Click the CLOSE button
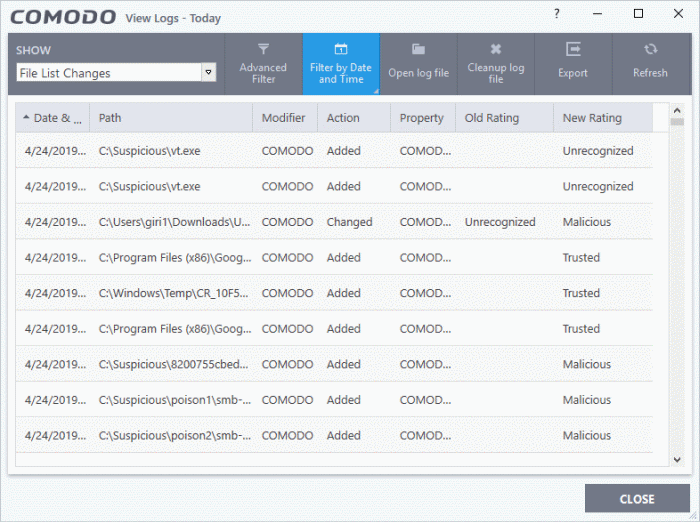Viewport: 700px width, 522px height. click(x=637, y=499)
